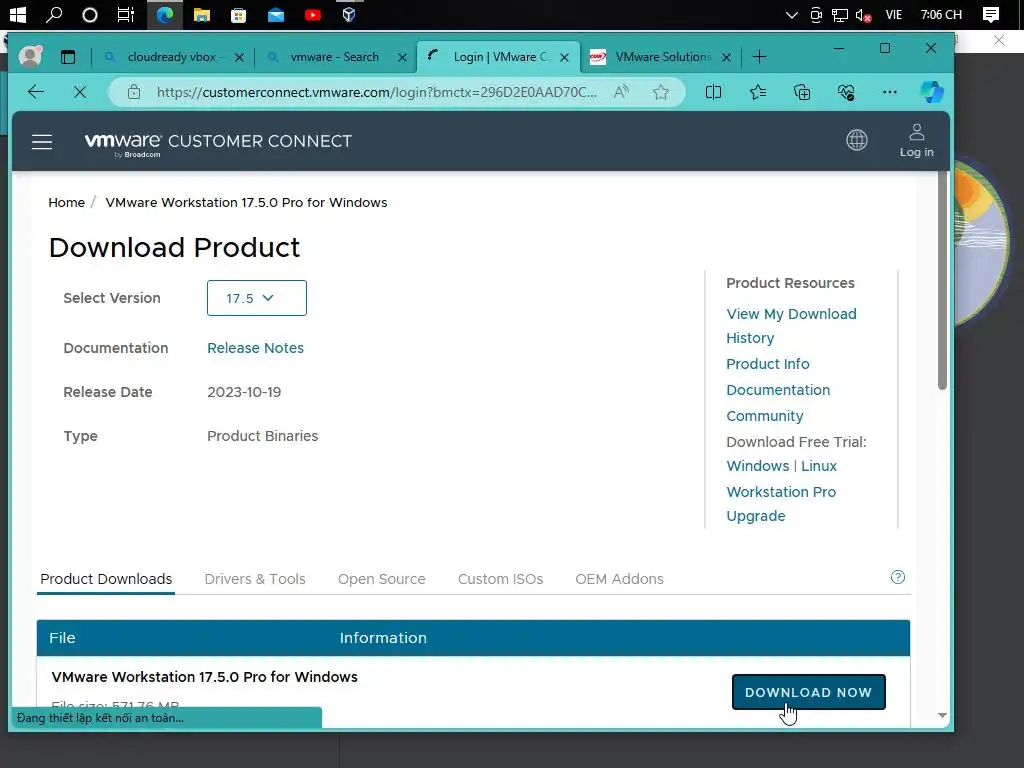Open YouTube taskbar icon
Image resolution: width=1024 pixels, height=768 pixels.
(313, 14)
